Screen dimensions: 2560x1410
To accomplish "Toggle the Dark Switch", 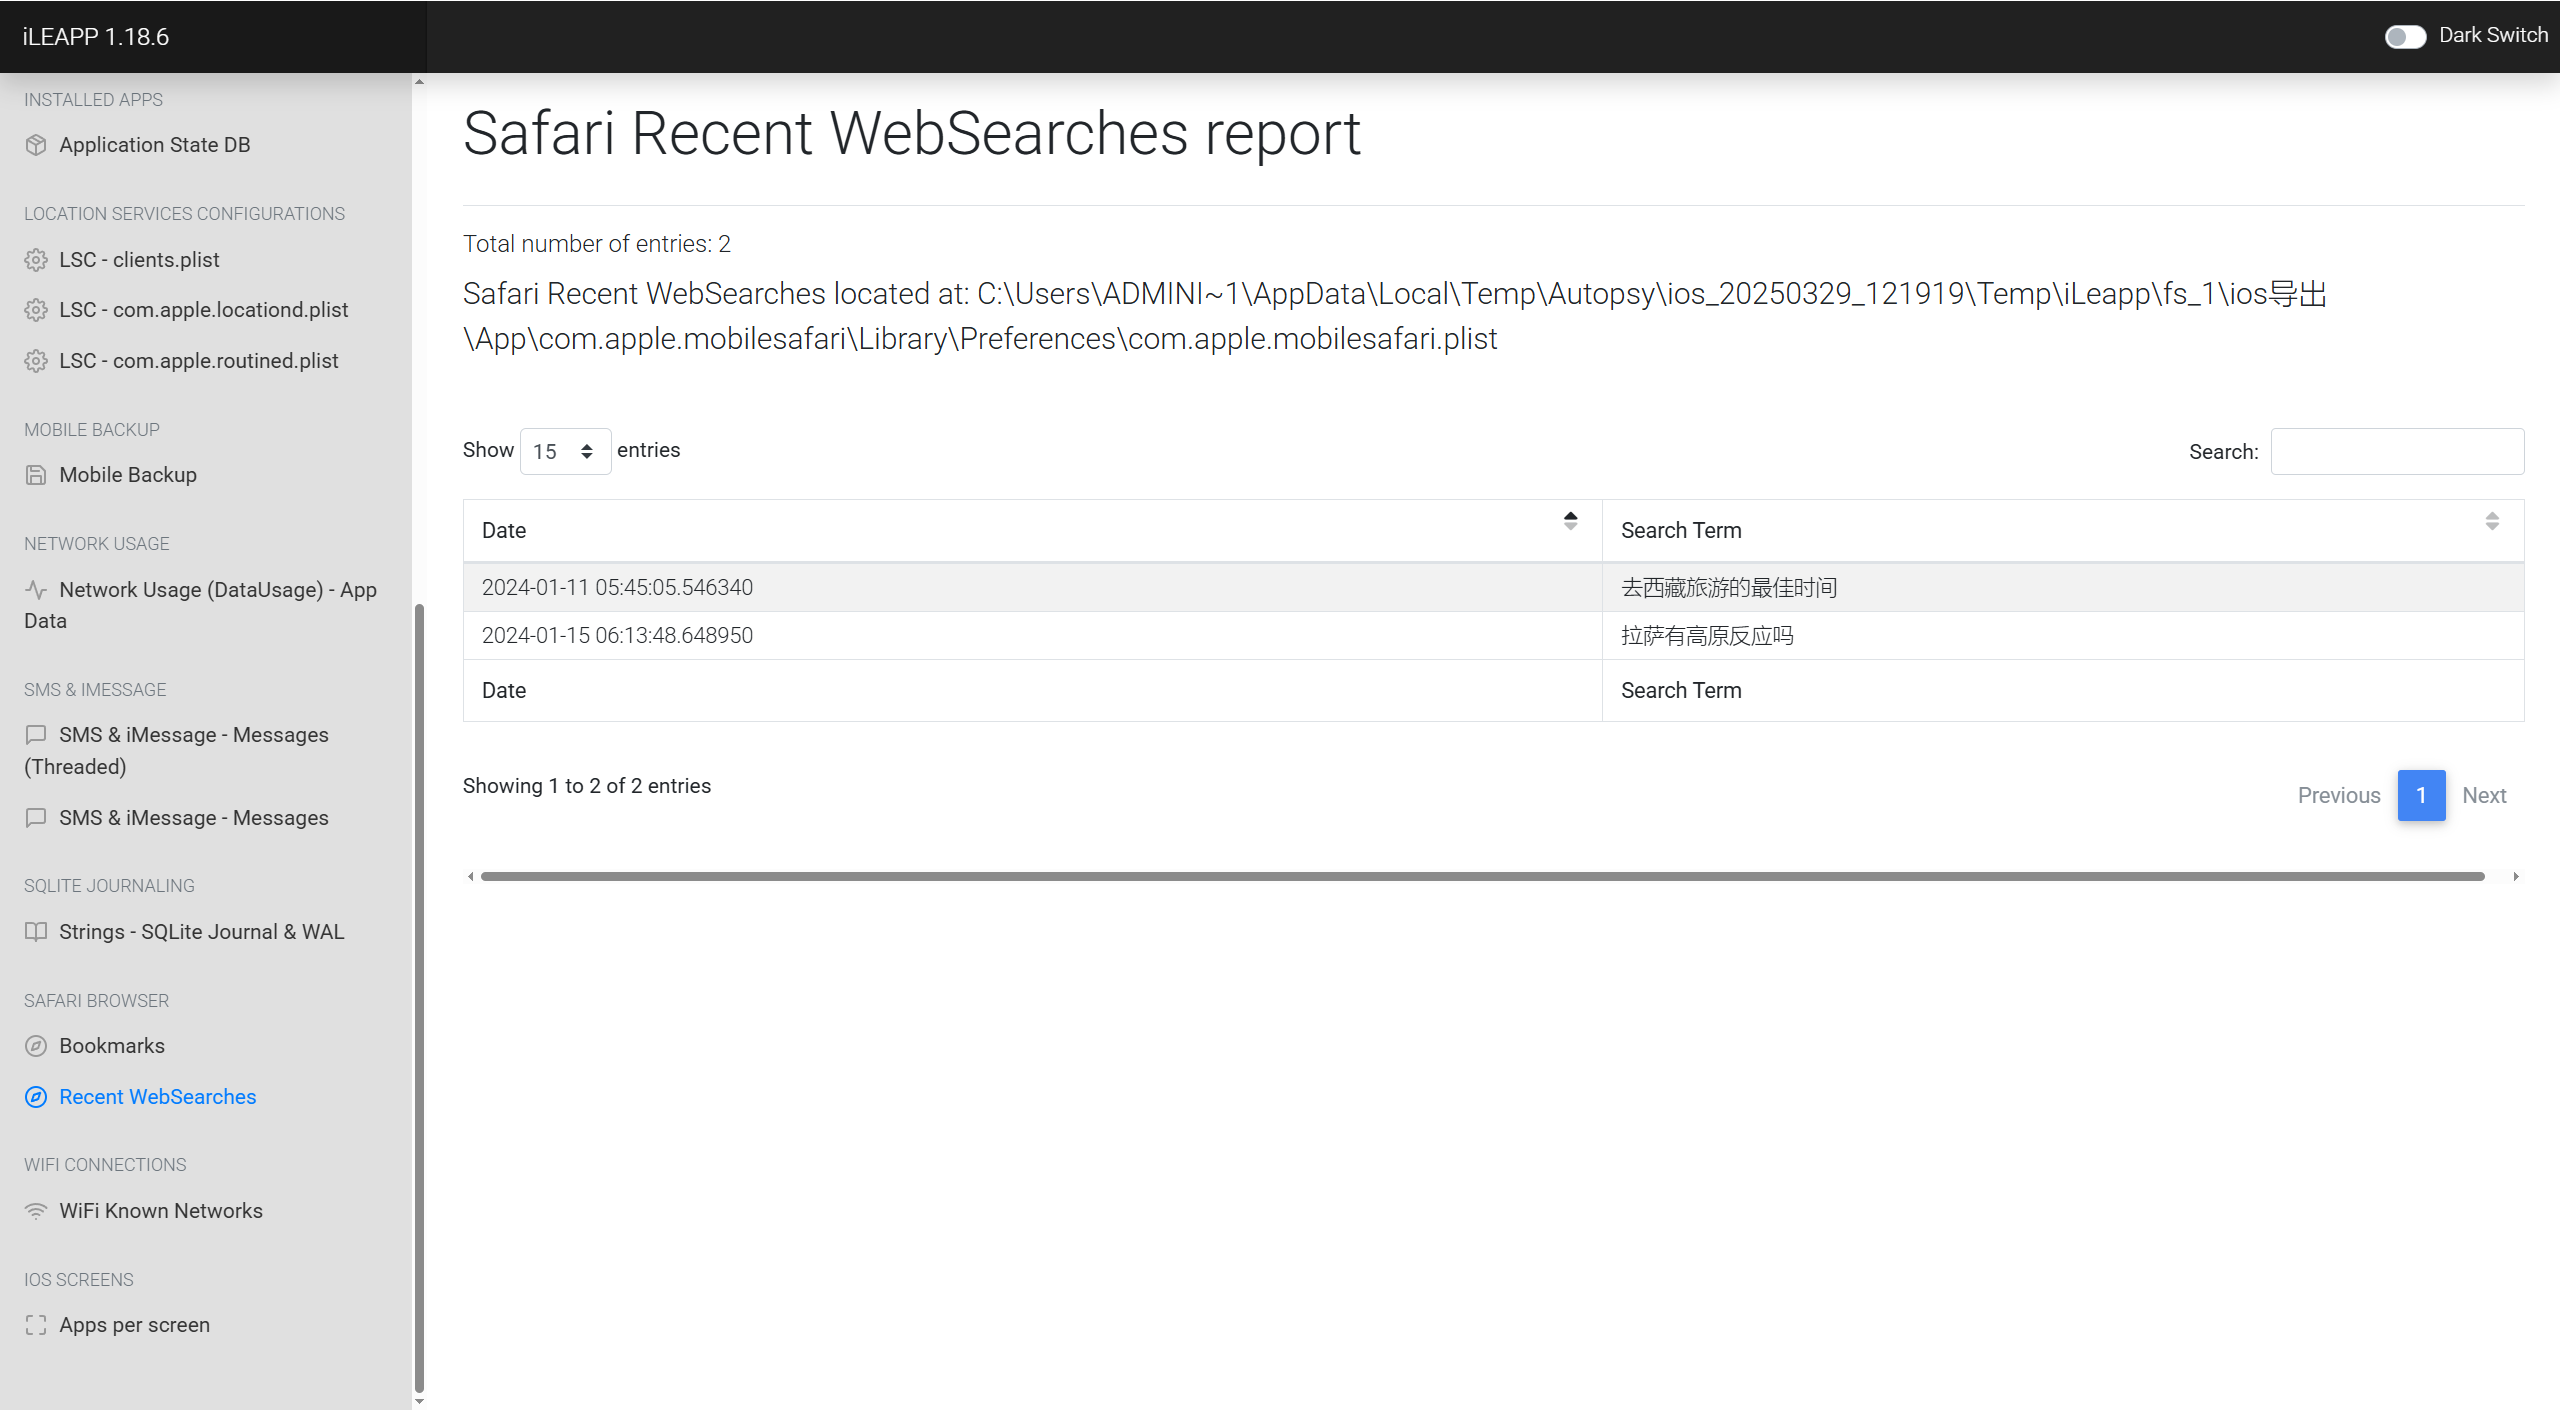I will tap(2405, 36).
